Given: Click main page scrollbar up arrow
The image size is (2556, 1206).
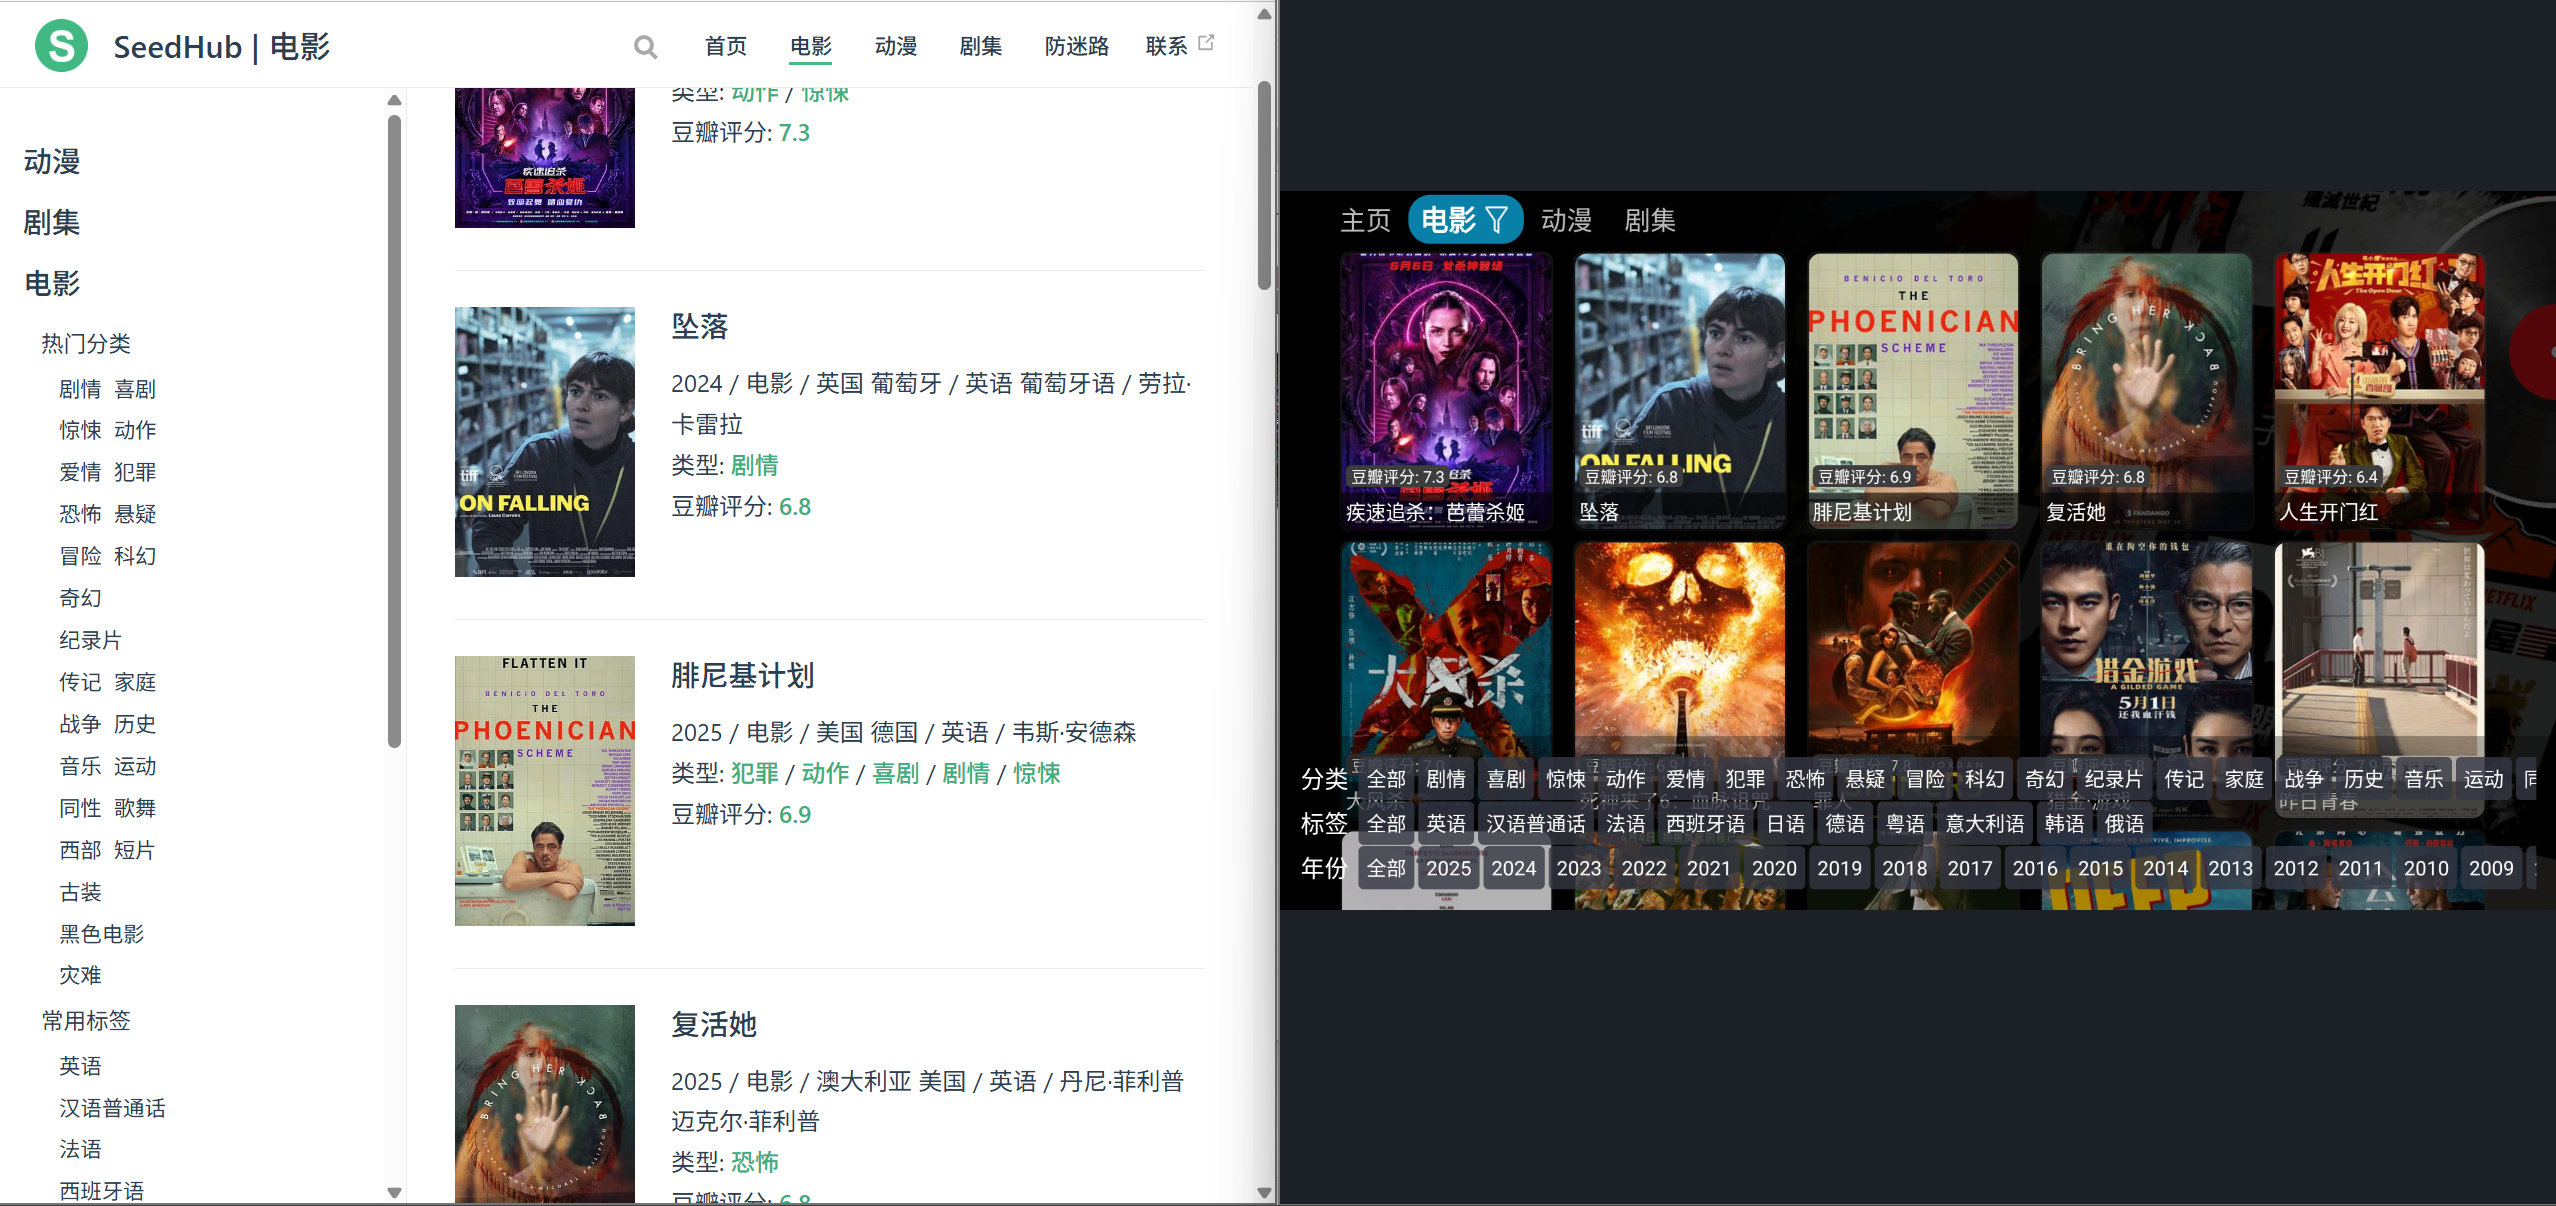Looking at the screenshot, I should point(1264,14).
